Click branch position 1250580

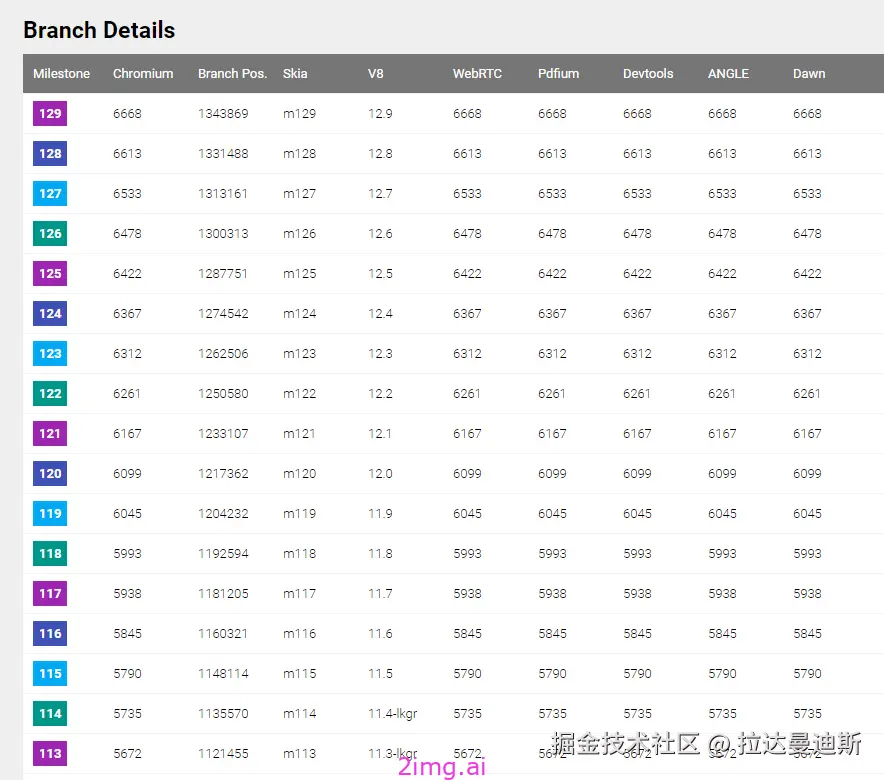tap(223, 394)
